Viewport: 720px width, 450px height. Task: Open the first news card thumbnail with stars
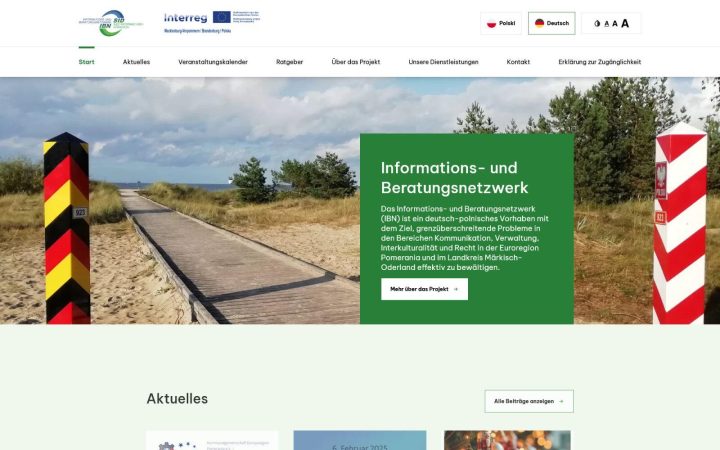[212, 440]
